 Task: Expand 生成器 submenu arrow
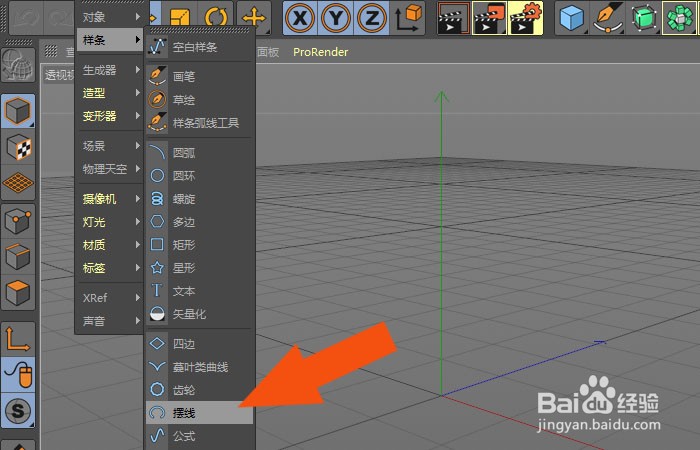coord(138,70)
